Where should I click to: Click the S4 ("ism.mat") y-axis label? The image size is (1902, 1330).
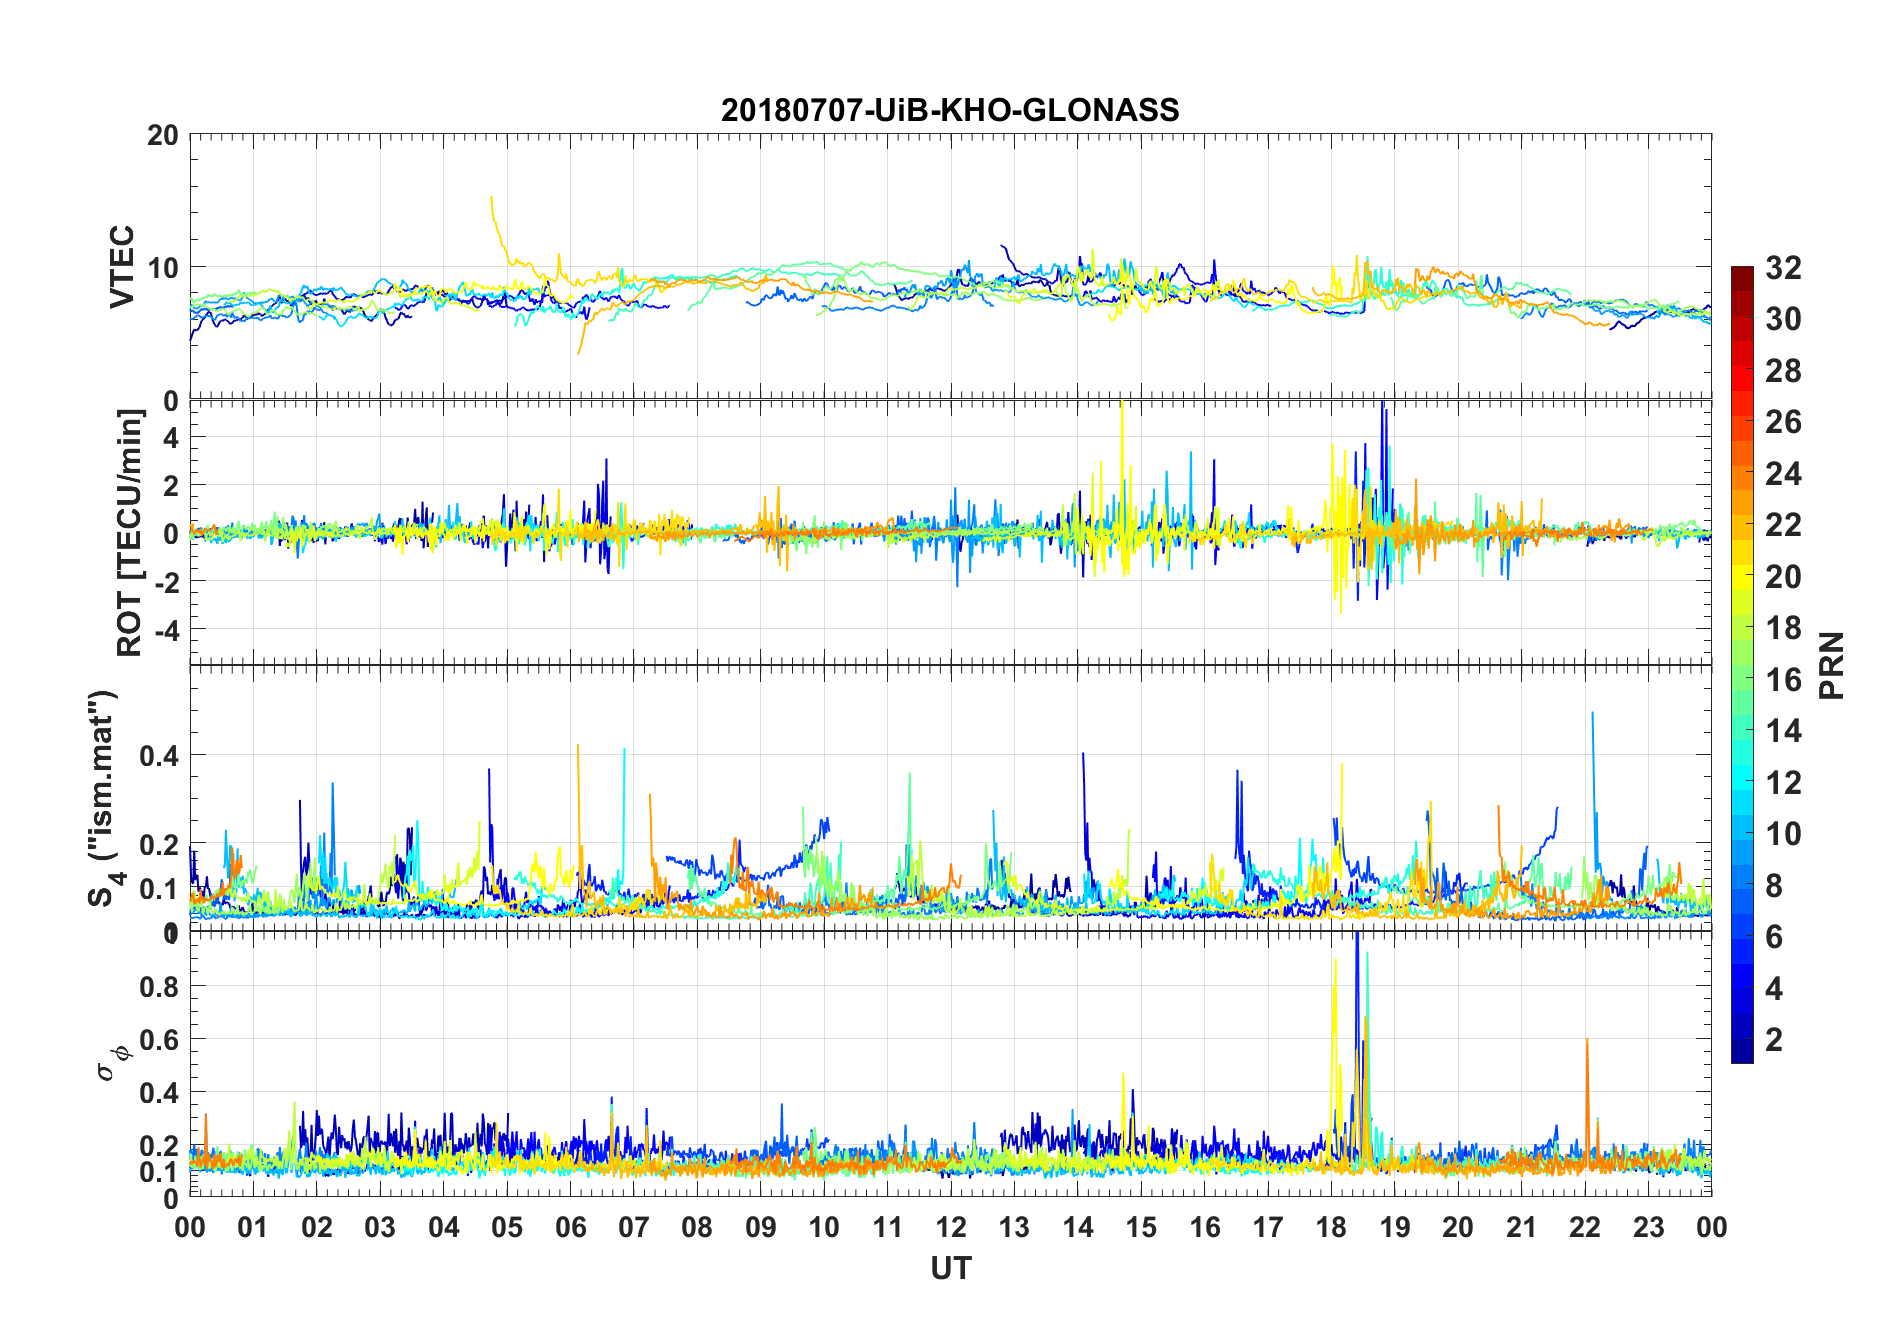[105, 797]
